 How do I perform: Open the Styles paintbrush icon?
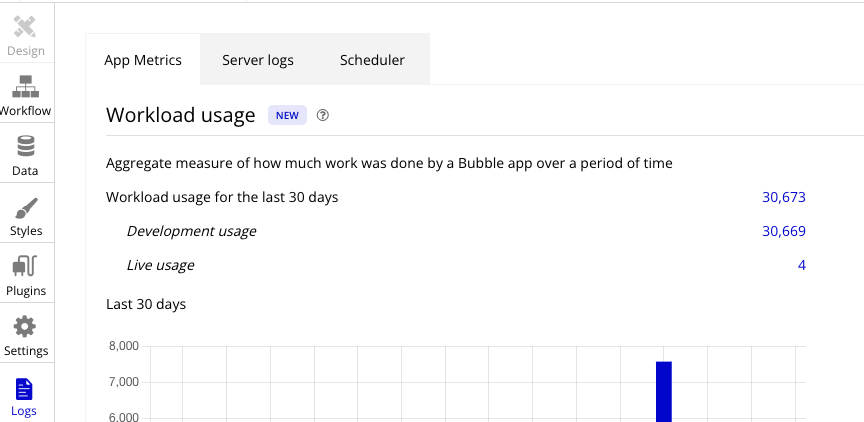coord(25,208)
